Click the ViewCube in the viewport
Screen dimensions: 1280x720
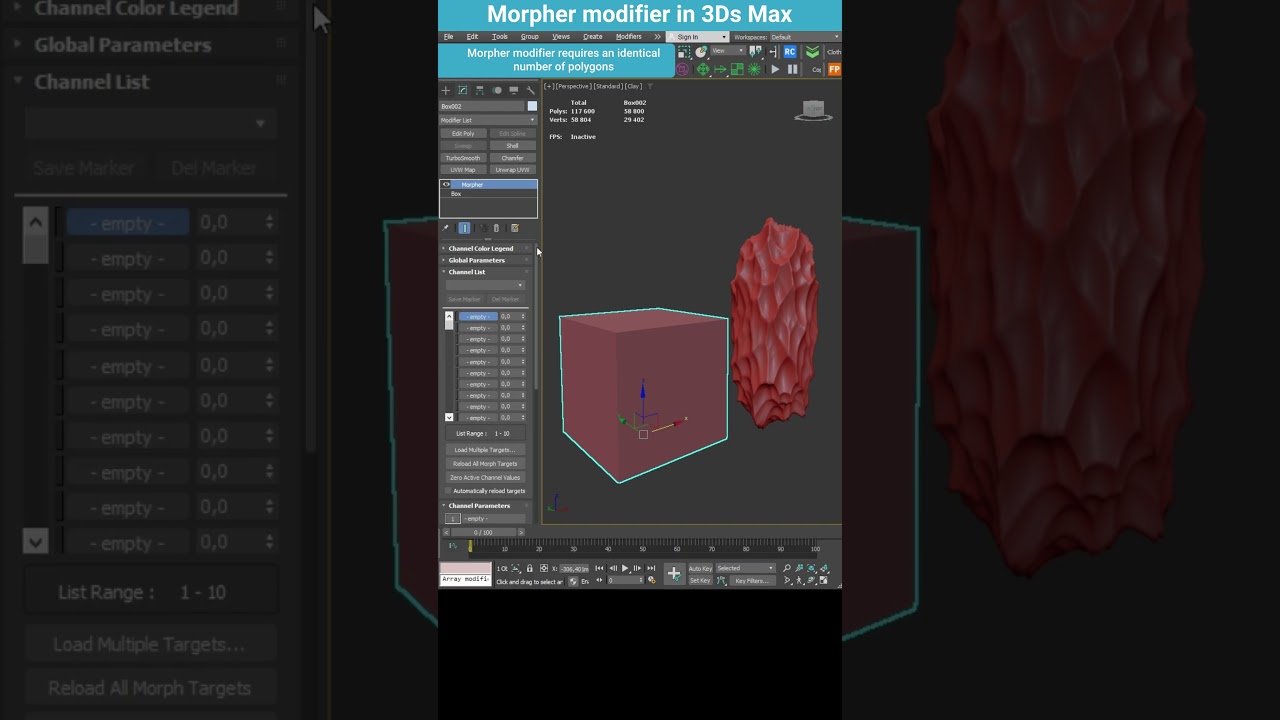[814, 110]
